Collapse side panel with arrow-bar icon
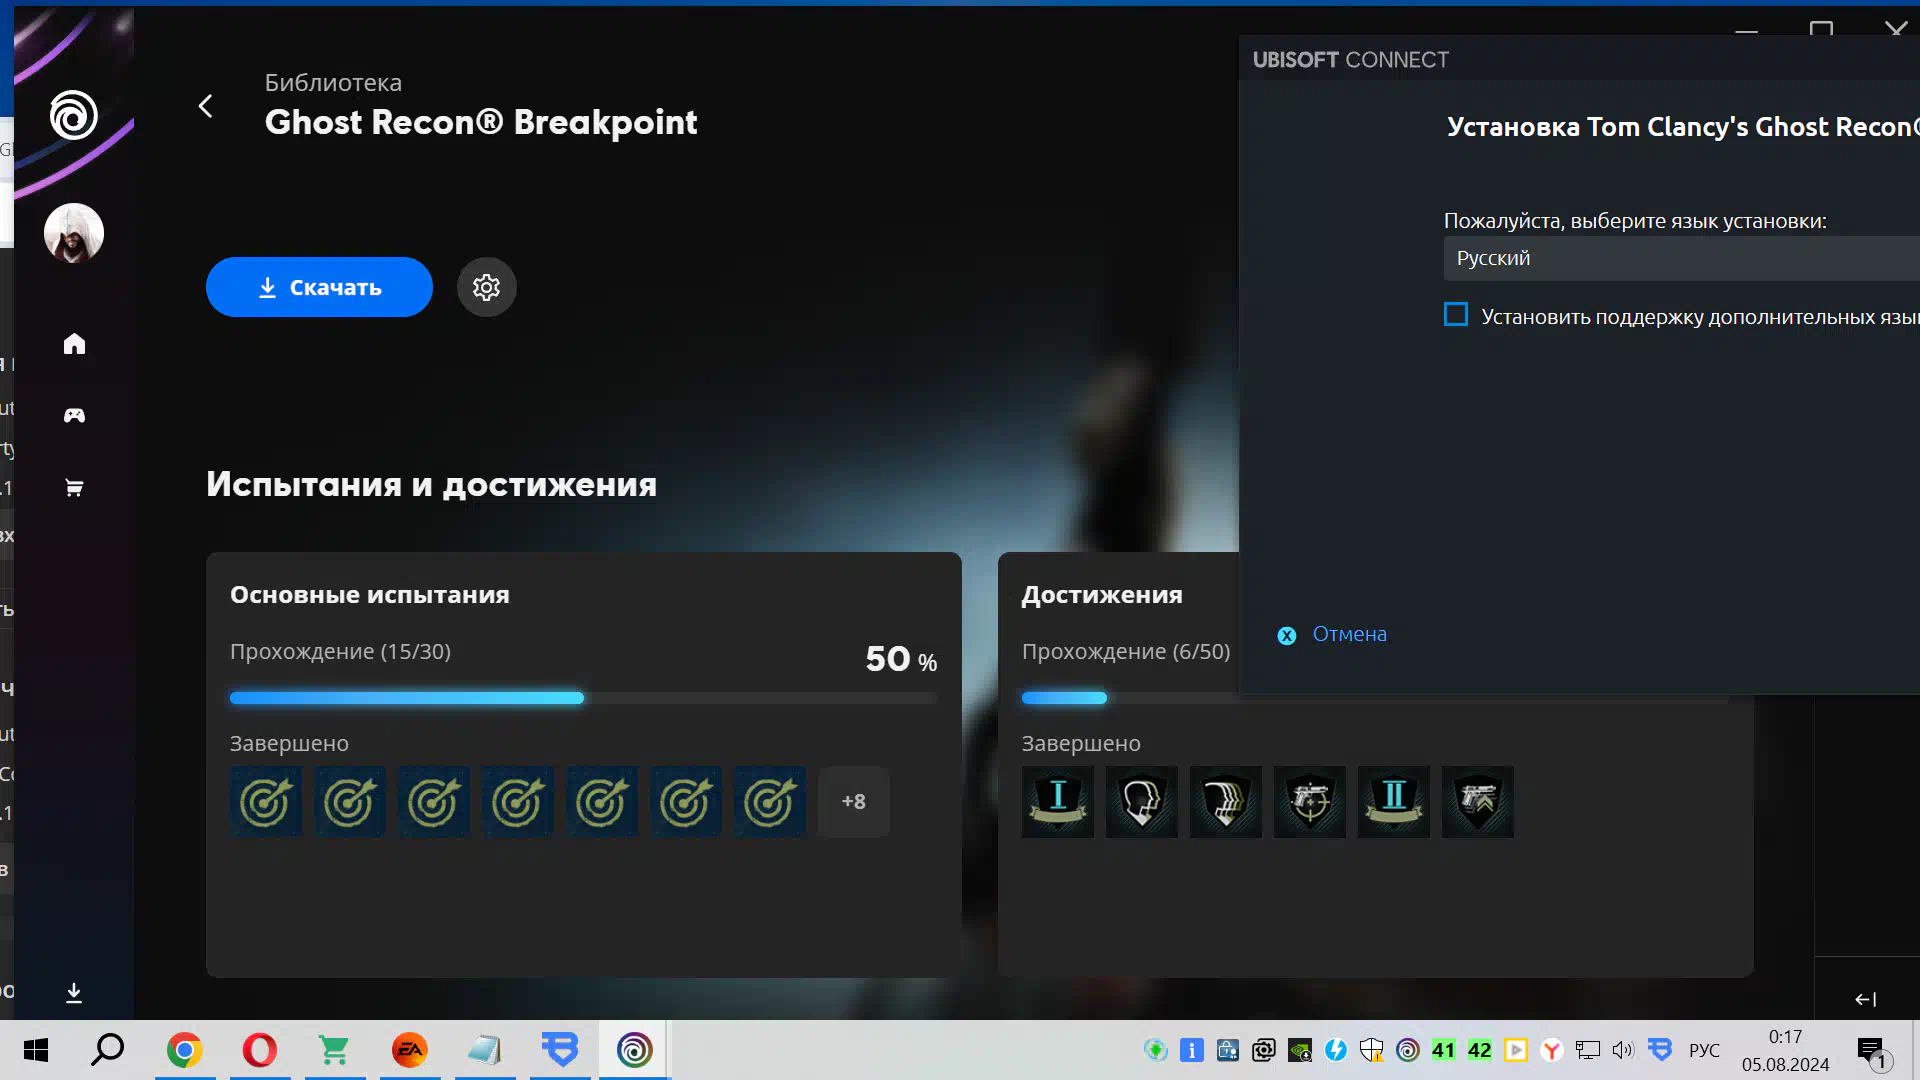The width and height of the screenshot is (1920, 1080). [1866, 999]
